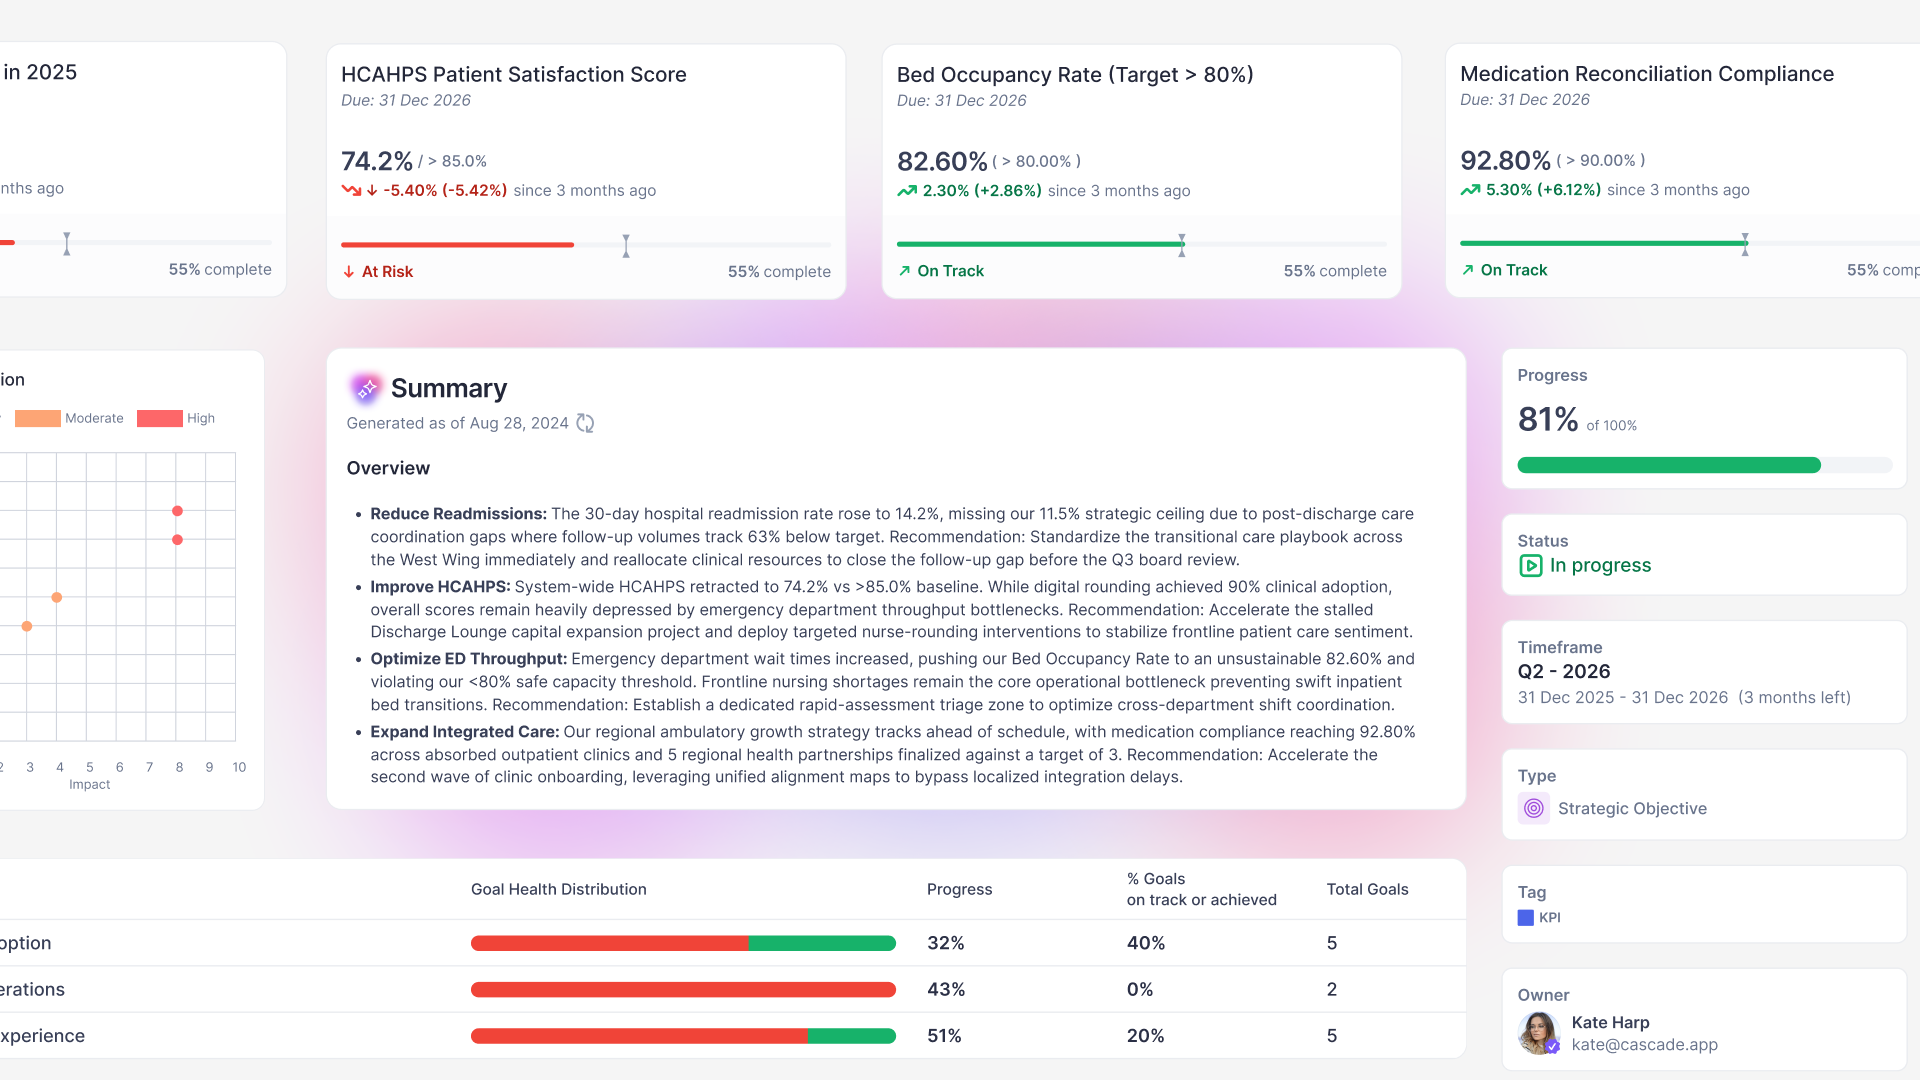Click the 92.80% Medication Reconciliation value
This screenshot has width=1920, height=1080.
[x=1505, y=161]
